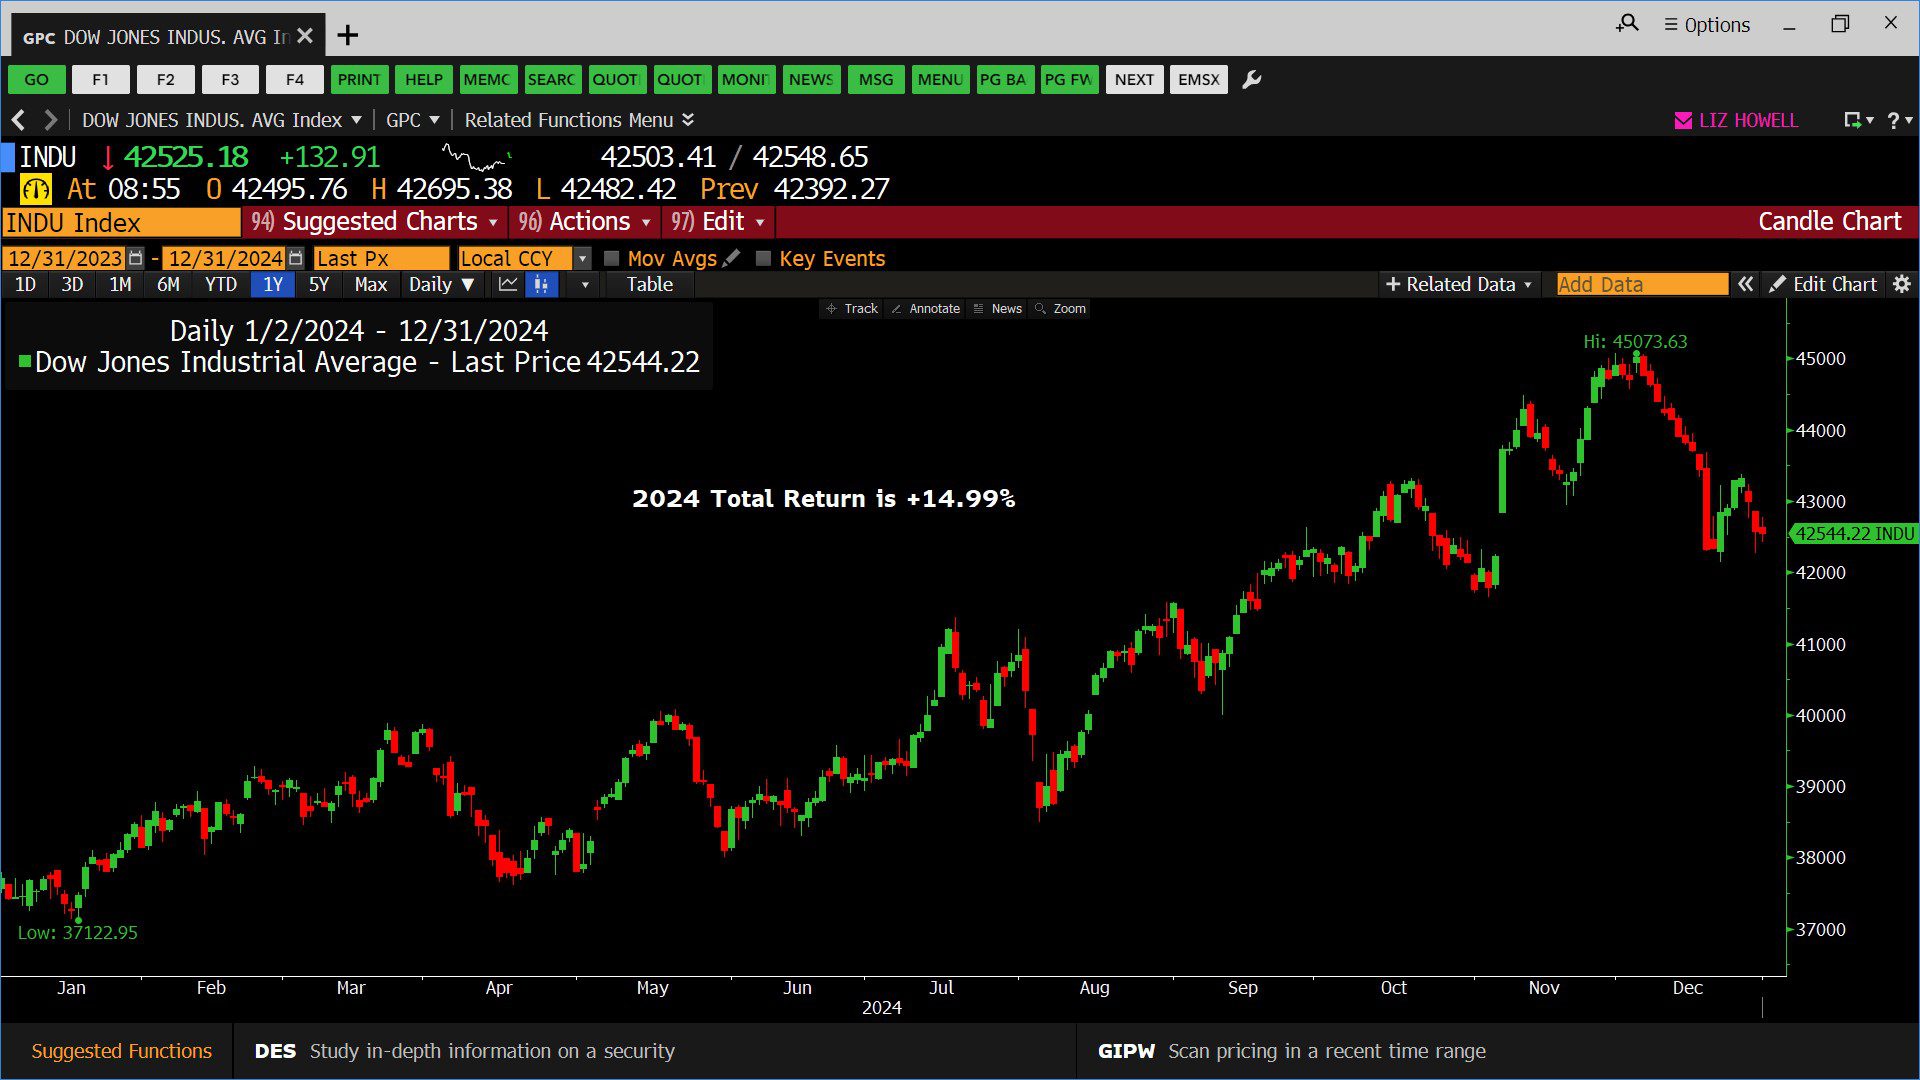Select the chart Zoom tool
This screenshot has width=1920, height=1080.
coord(1060,309)
